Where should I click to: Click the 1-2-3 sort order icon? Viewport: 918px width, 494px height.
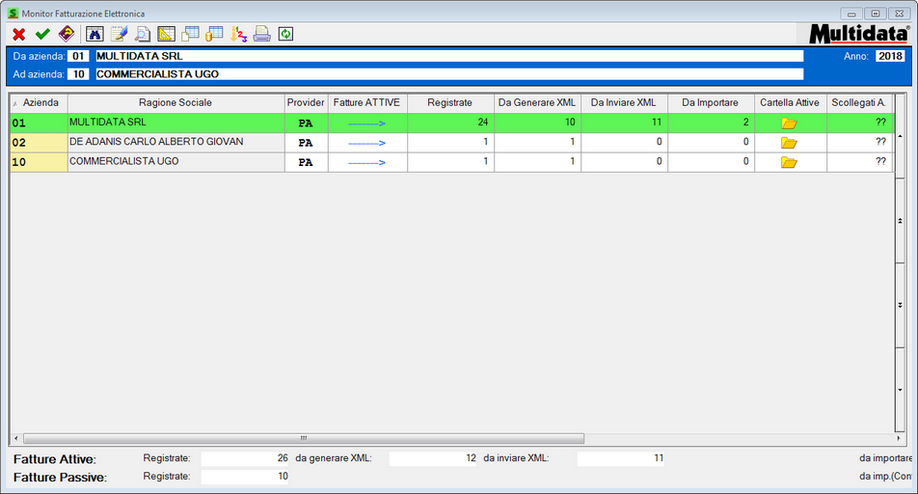pyautogui.click(x=238, y=34)
